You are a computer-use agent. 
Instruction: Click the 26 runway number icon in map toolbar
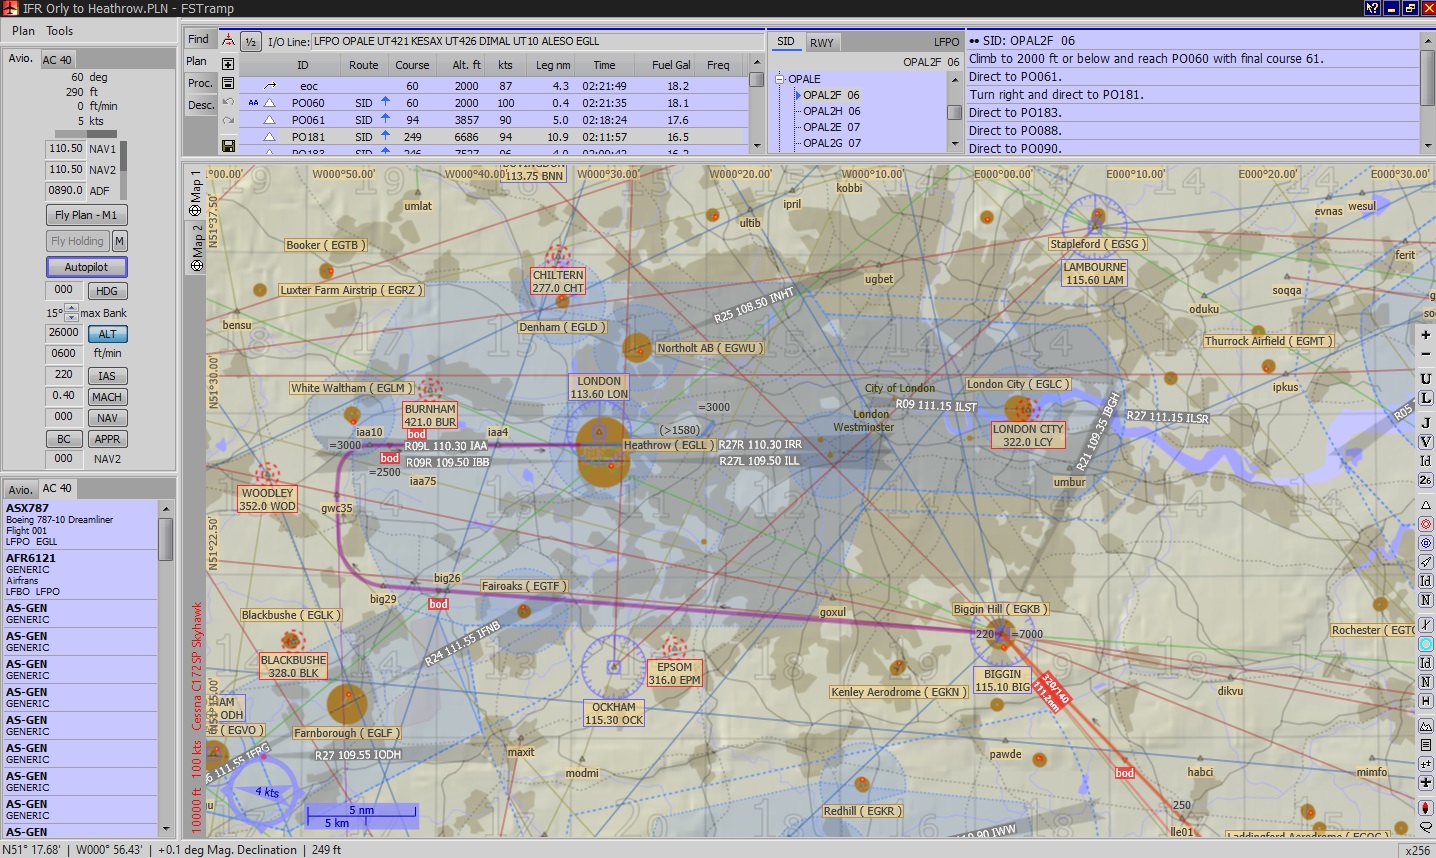click(x=1426, y=480)
